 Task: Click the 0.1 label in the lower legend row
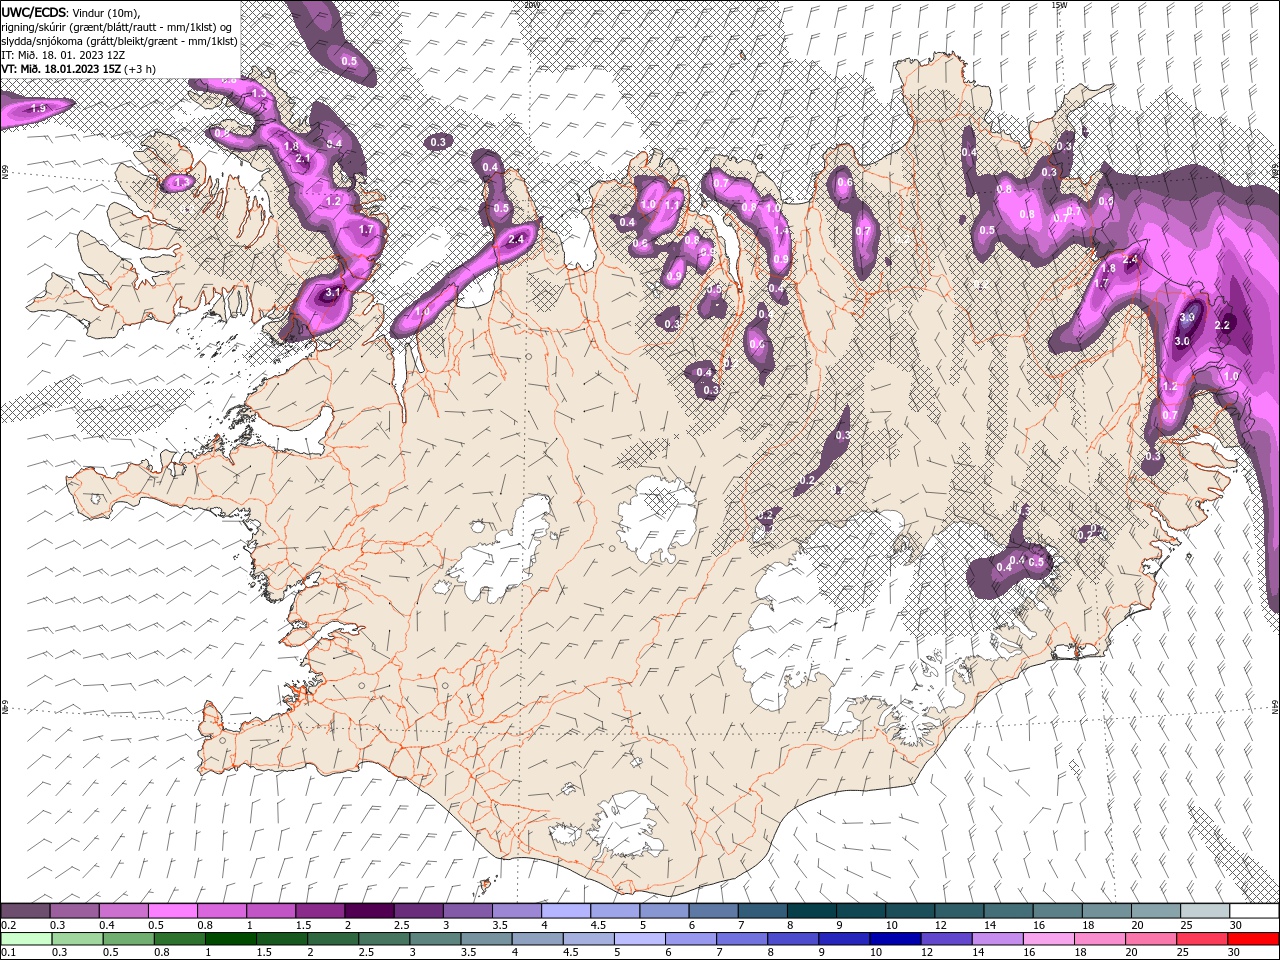click(x=8, y=953)
